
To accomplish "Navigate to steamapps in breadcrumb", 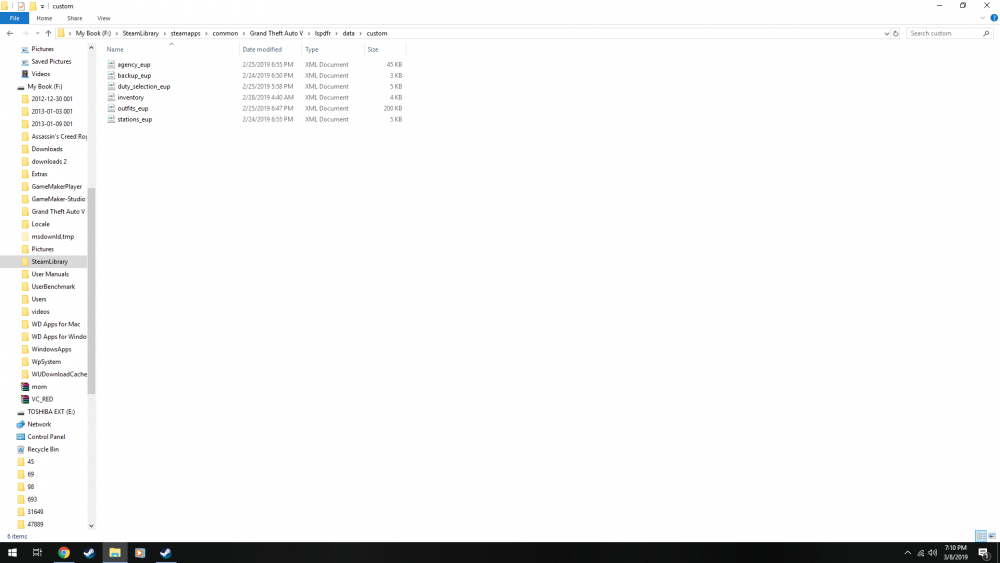I will (x=185, y=33).
